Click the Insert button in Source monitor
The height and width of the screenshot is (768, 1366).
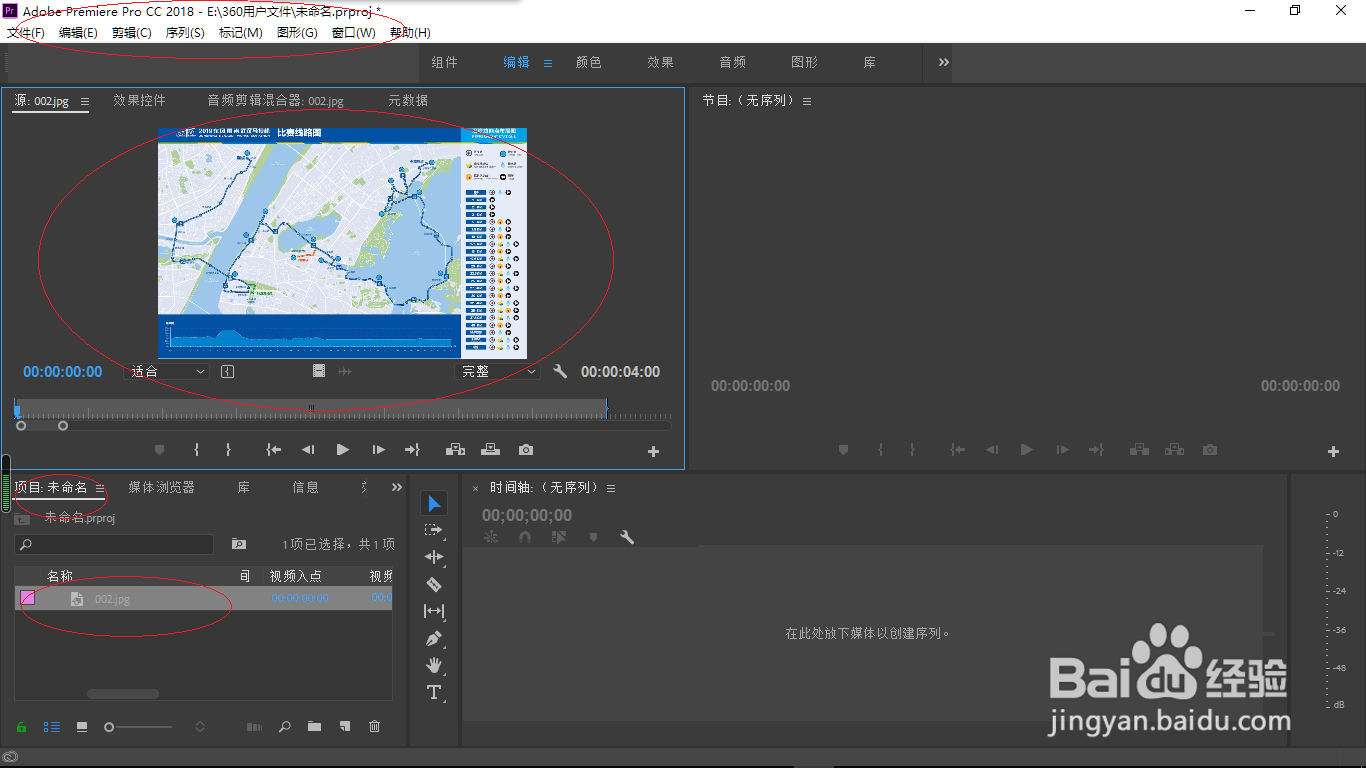click(456, 450)
